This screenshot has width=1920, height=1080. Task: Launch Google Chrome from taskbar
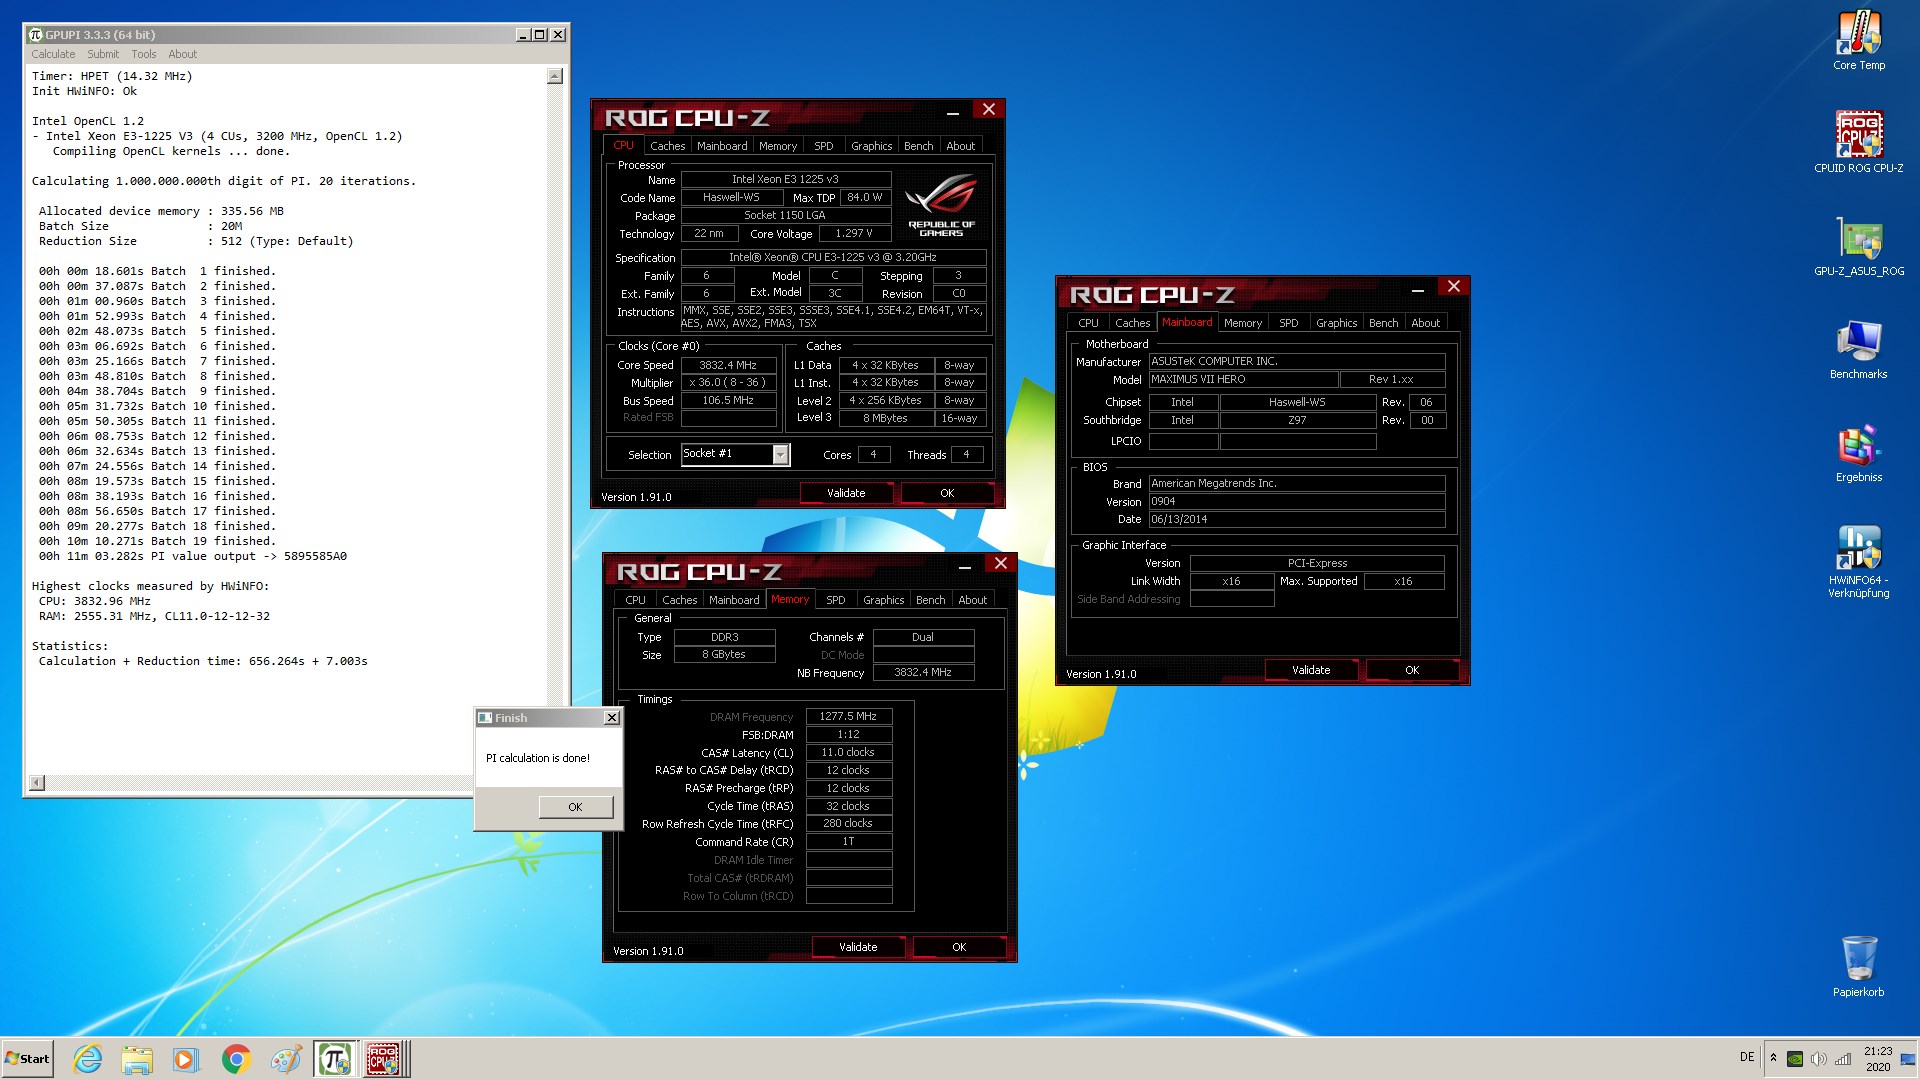point(236,1059)
